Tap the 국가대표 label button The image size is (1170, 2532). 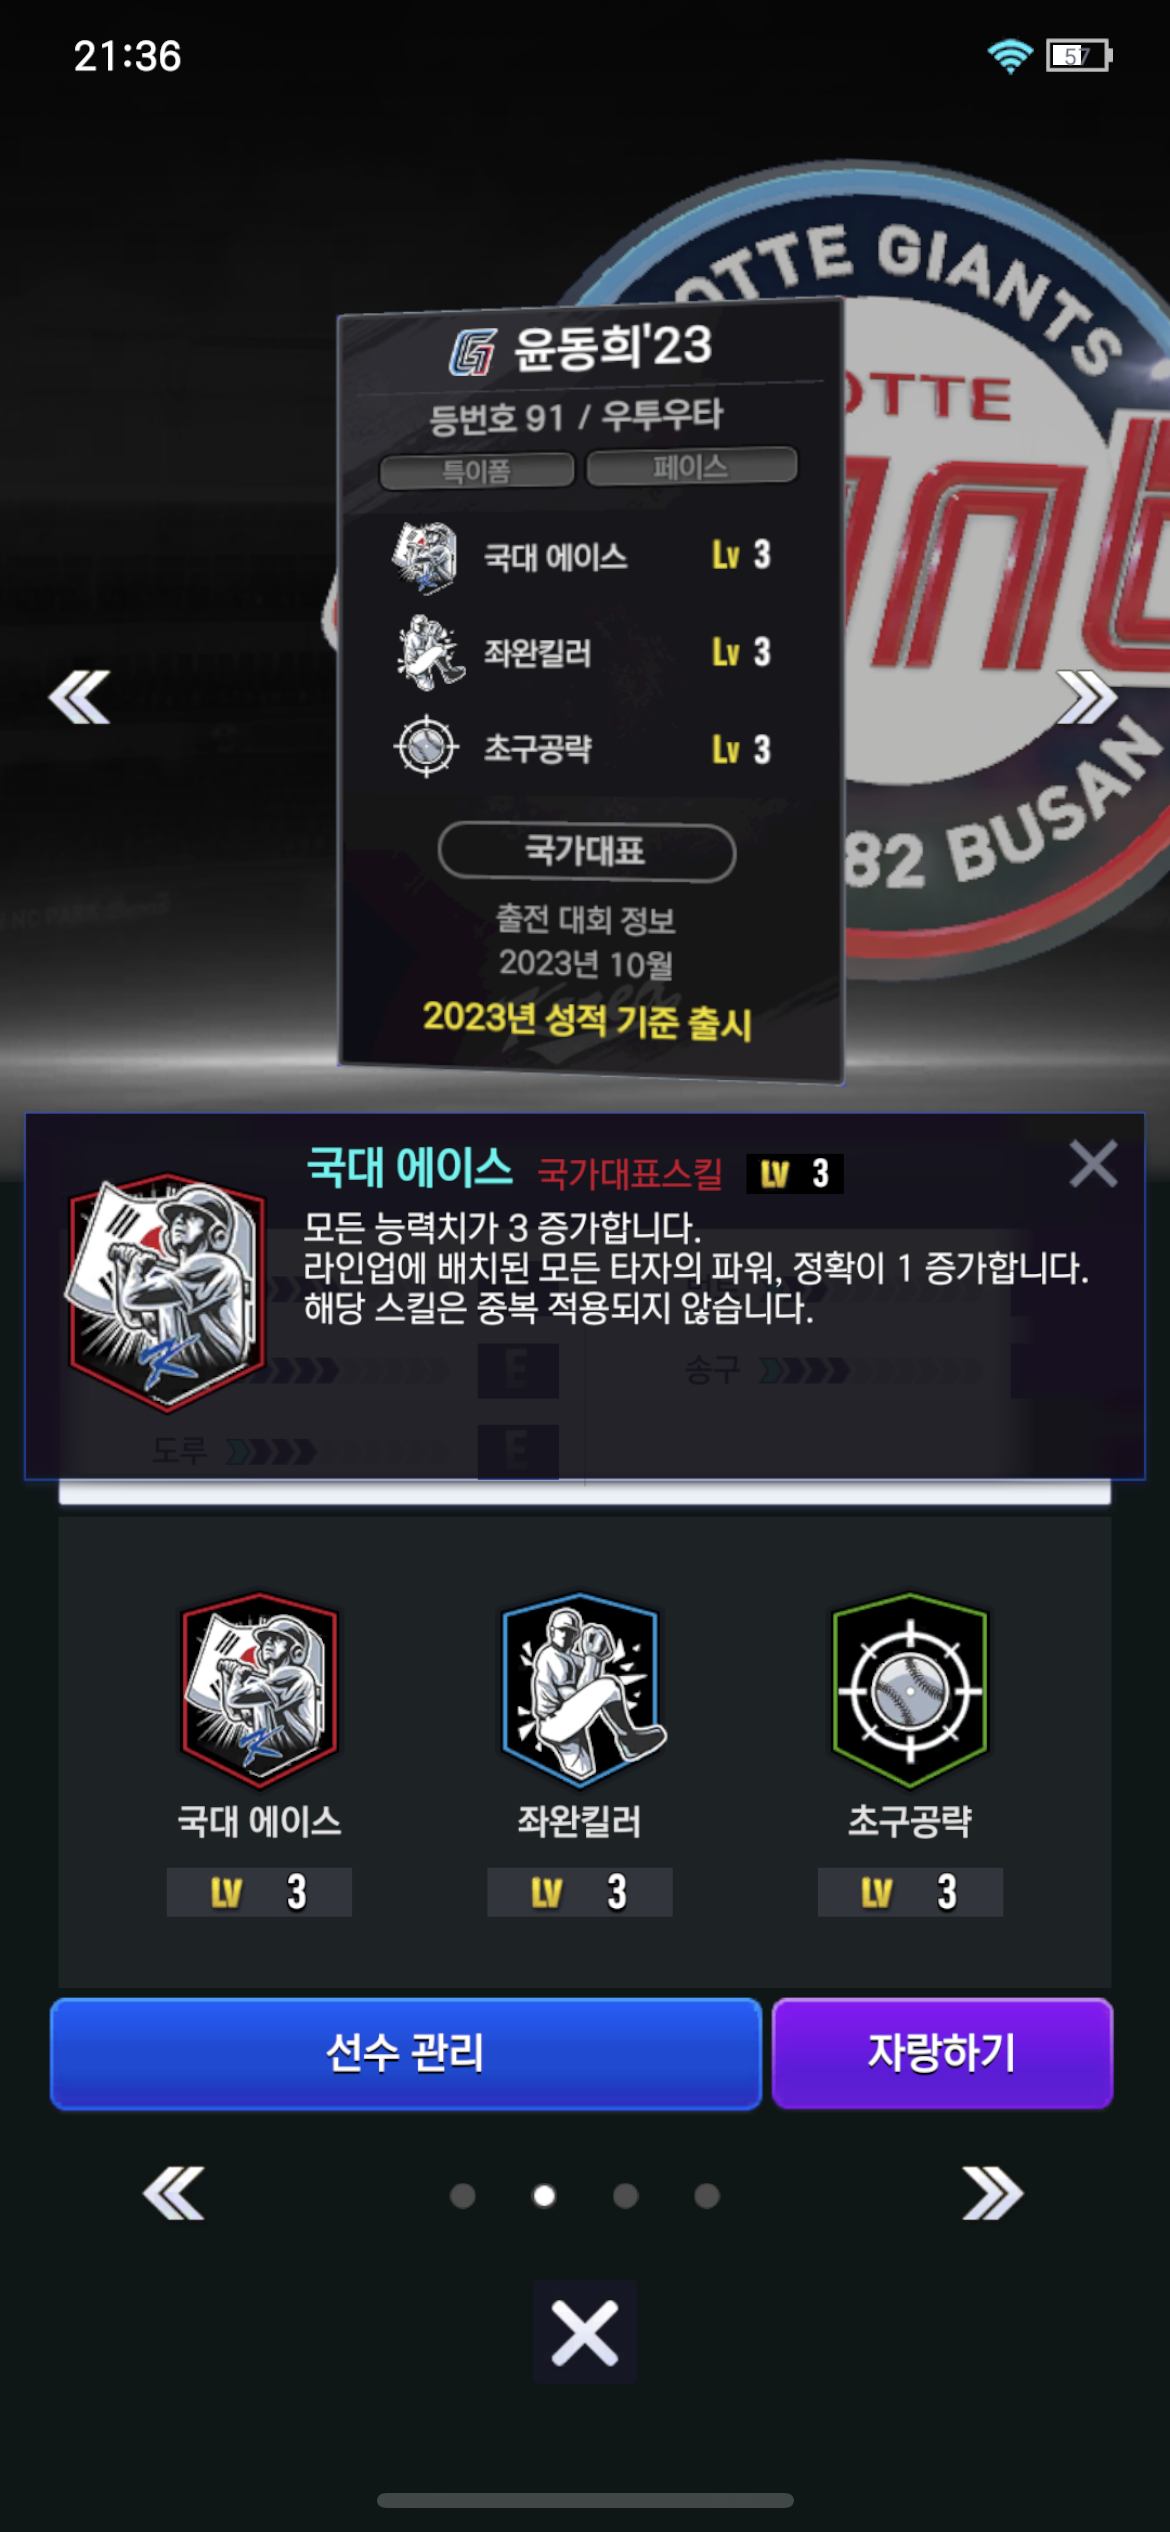point(587,851)
